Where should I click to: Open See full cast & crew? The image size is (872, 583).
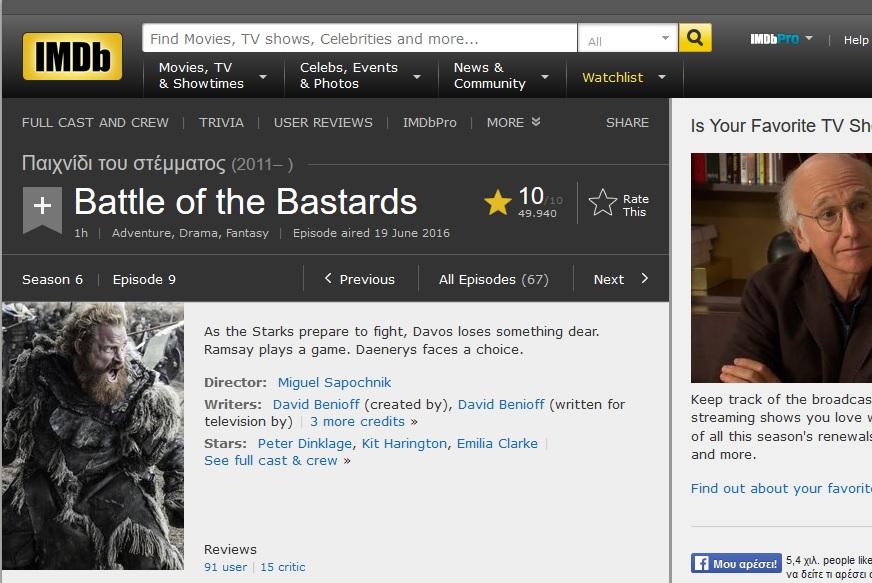coord(271,461)
